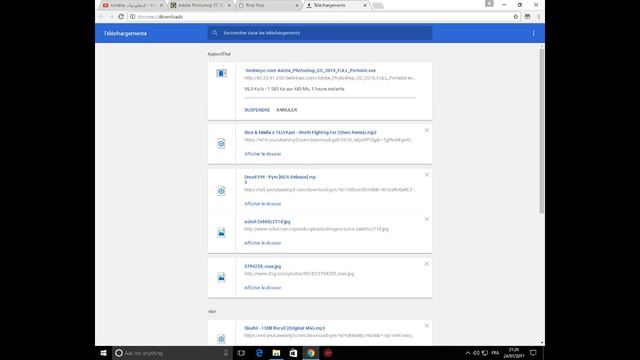Open downloads page more-actions menu
Screen dimensions: 640x360
coord(533,33)
